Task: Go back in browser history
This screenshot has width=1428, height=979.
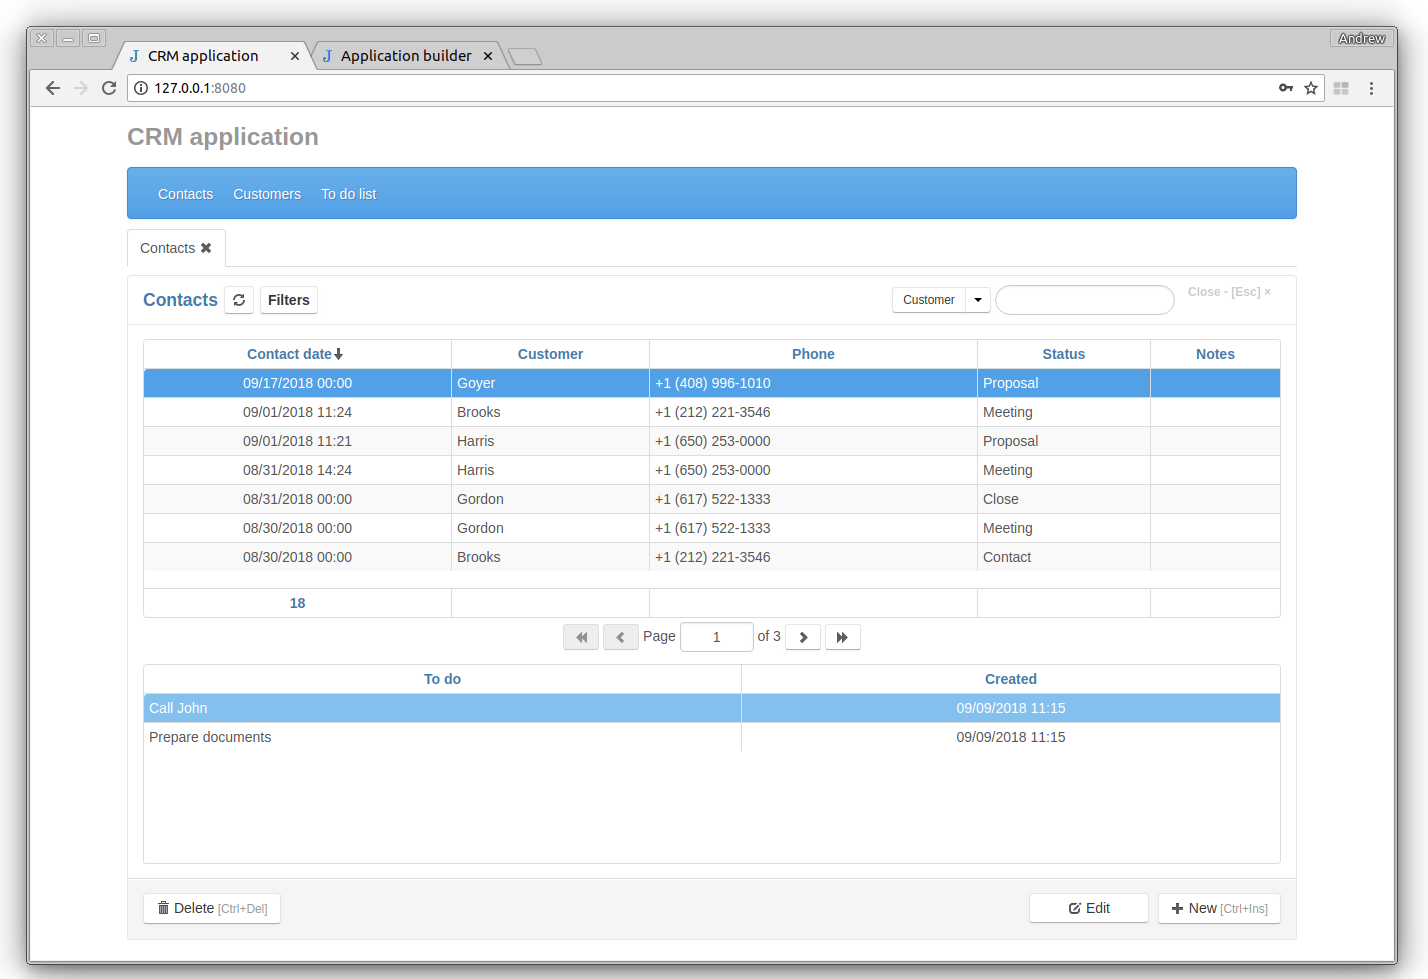Action: 53,88
